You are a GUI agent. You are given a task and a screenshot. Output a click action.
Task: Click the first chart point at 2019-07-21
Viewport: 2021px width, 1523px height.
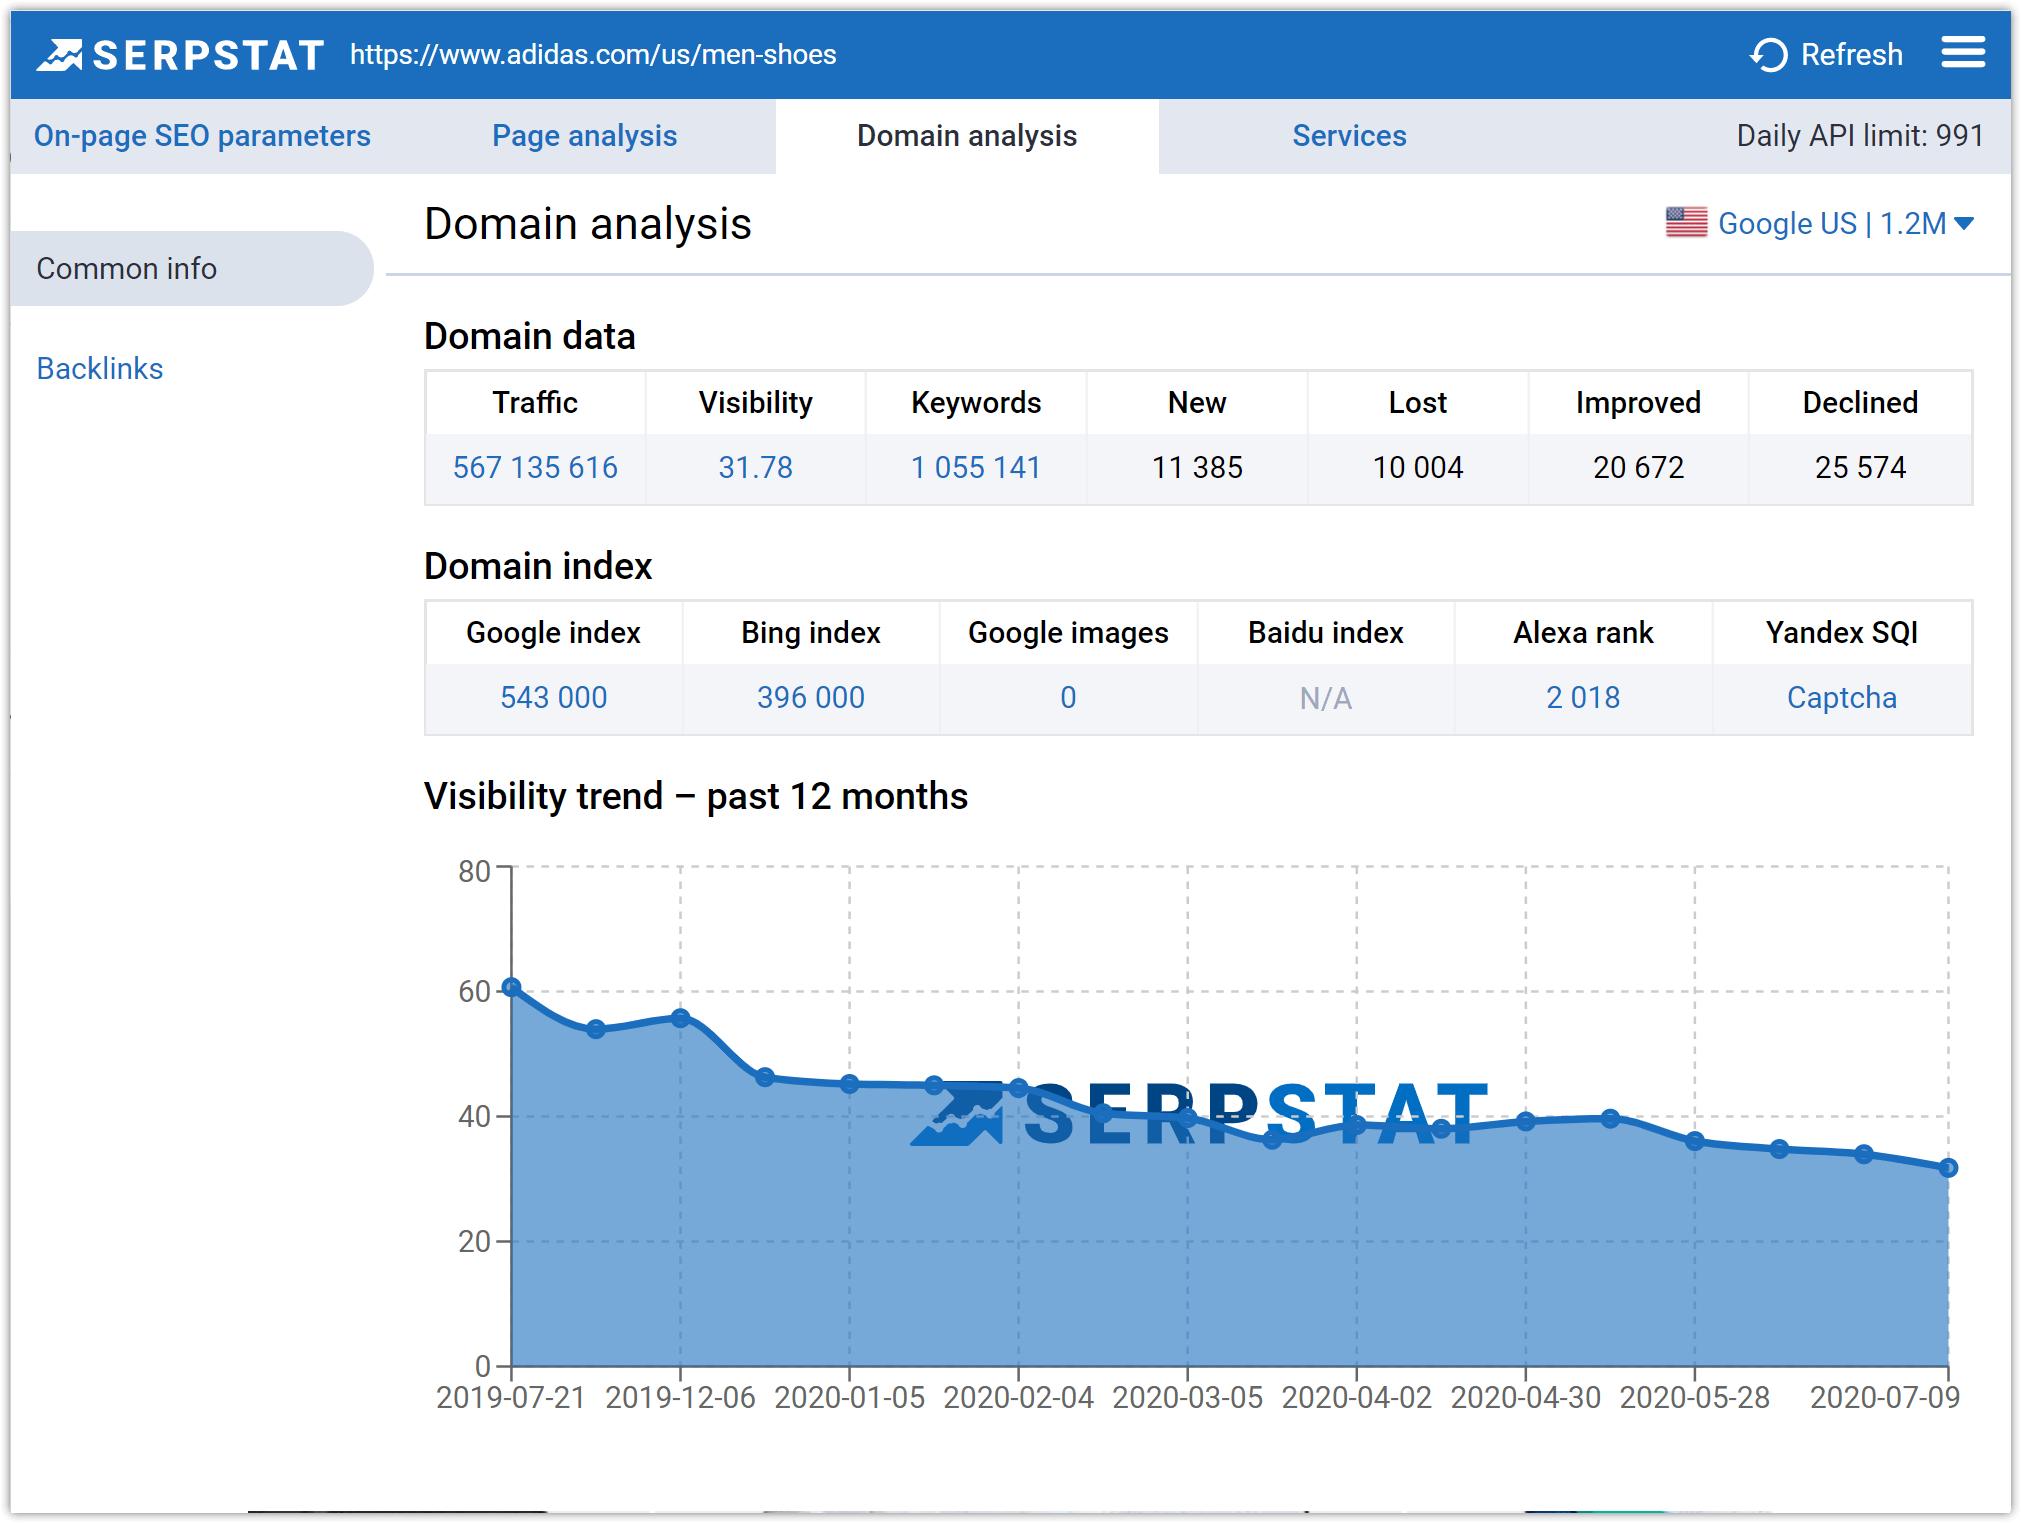[511, 988]
